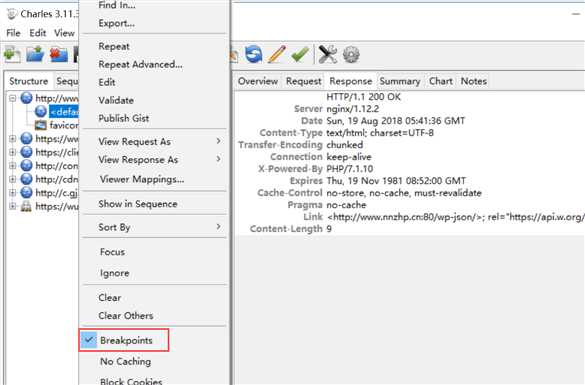Choose Edit in the context menu
585x385 pixels.
point(107,82)
